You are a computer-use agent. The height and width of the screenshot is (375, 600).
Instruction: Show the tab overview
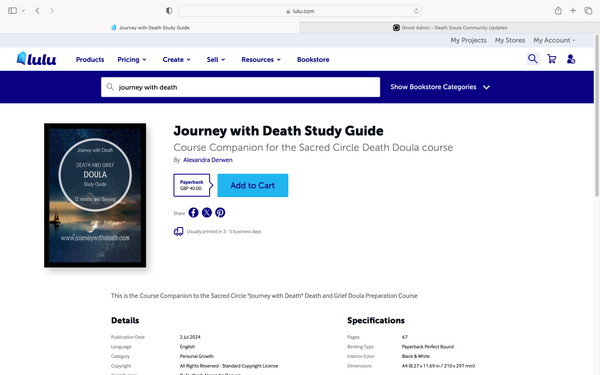coord(588,11)
